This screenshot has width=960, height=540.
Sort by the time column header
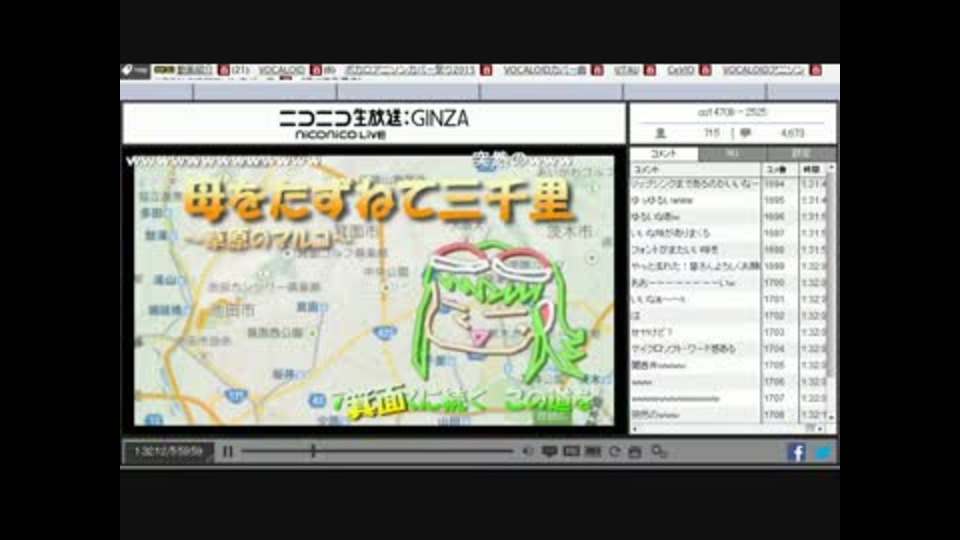coord(812,170)
